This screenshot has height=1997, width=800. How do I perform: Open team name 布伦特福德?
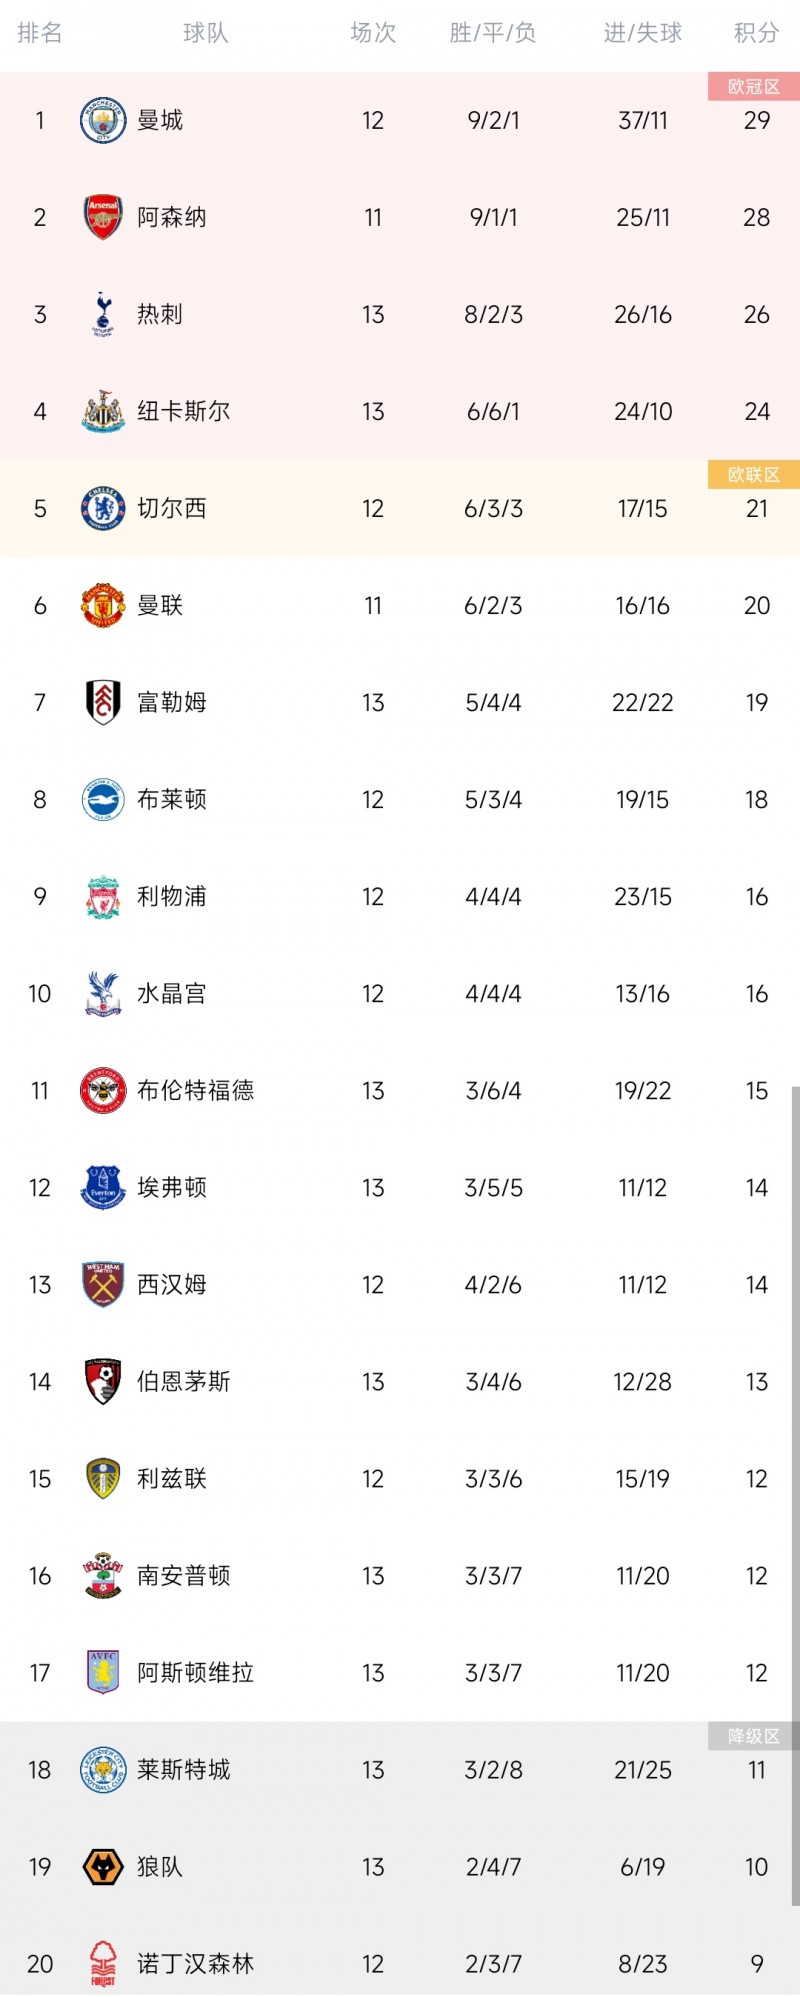point(196,1090)
